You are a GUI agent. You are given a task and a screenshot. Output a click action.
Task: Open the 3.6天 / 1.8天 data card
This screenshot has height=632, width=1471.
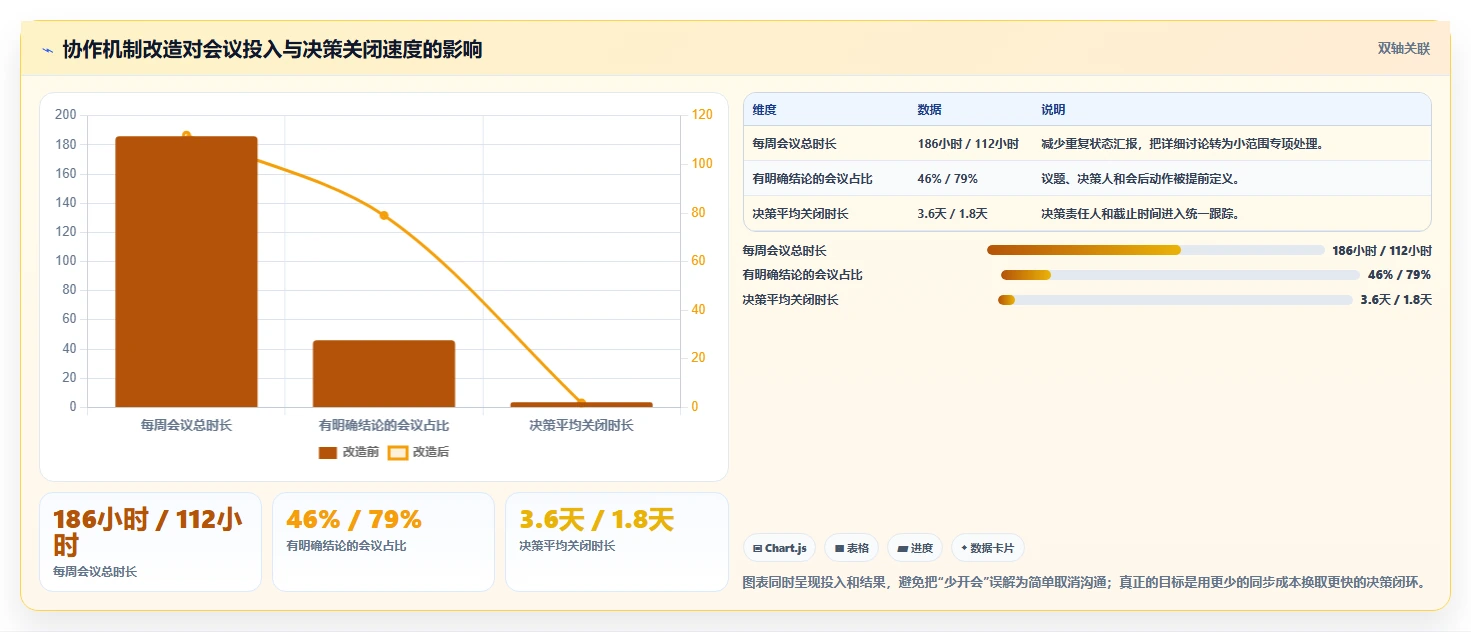coord(617,542)
